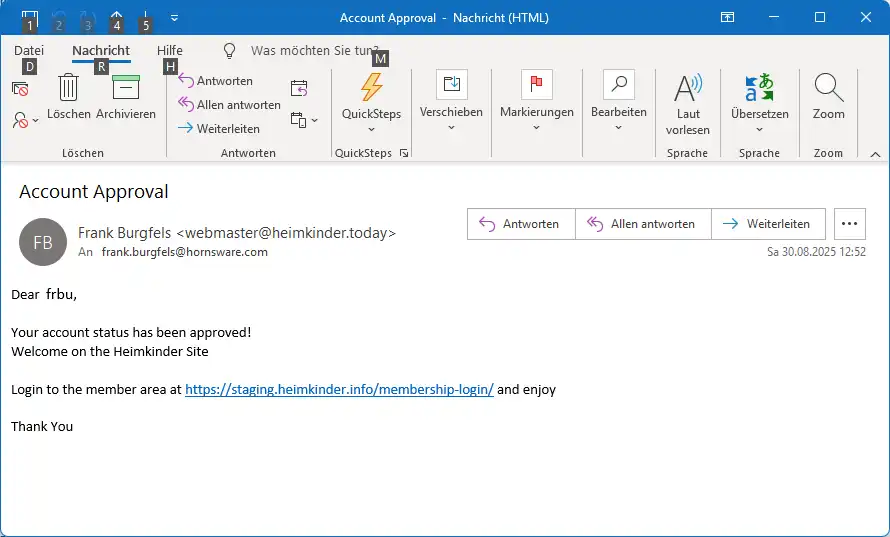
Task: Click the Laut vorlesen icon
Action: click(688, 89)
